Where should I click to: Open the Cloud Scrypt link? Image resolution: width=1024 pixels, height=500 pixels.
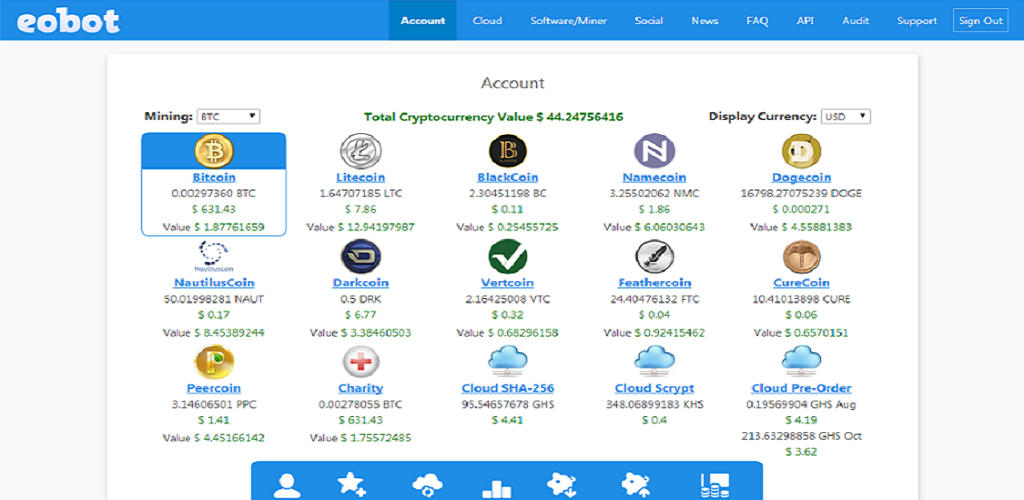coord(654,388)
